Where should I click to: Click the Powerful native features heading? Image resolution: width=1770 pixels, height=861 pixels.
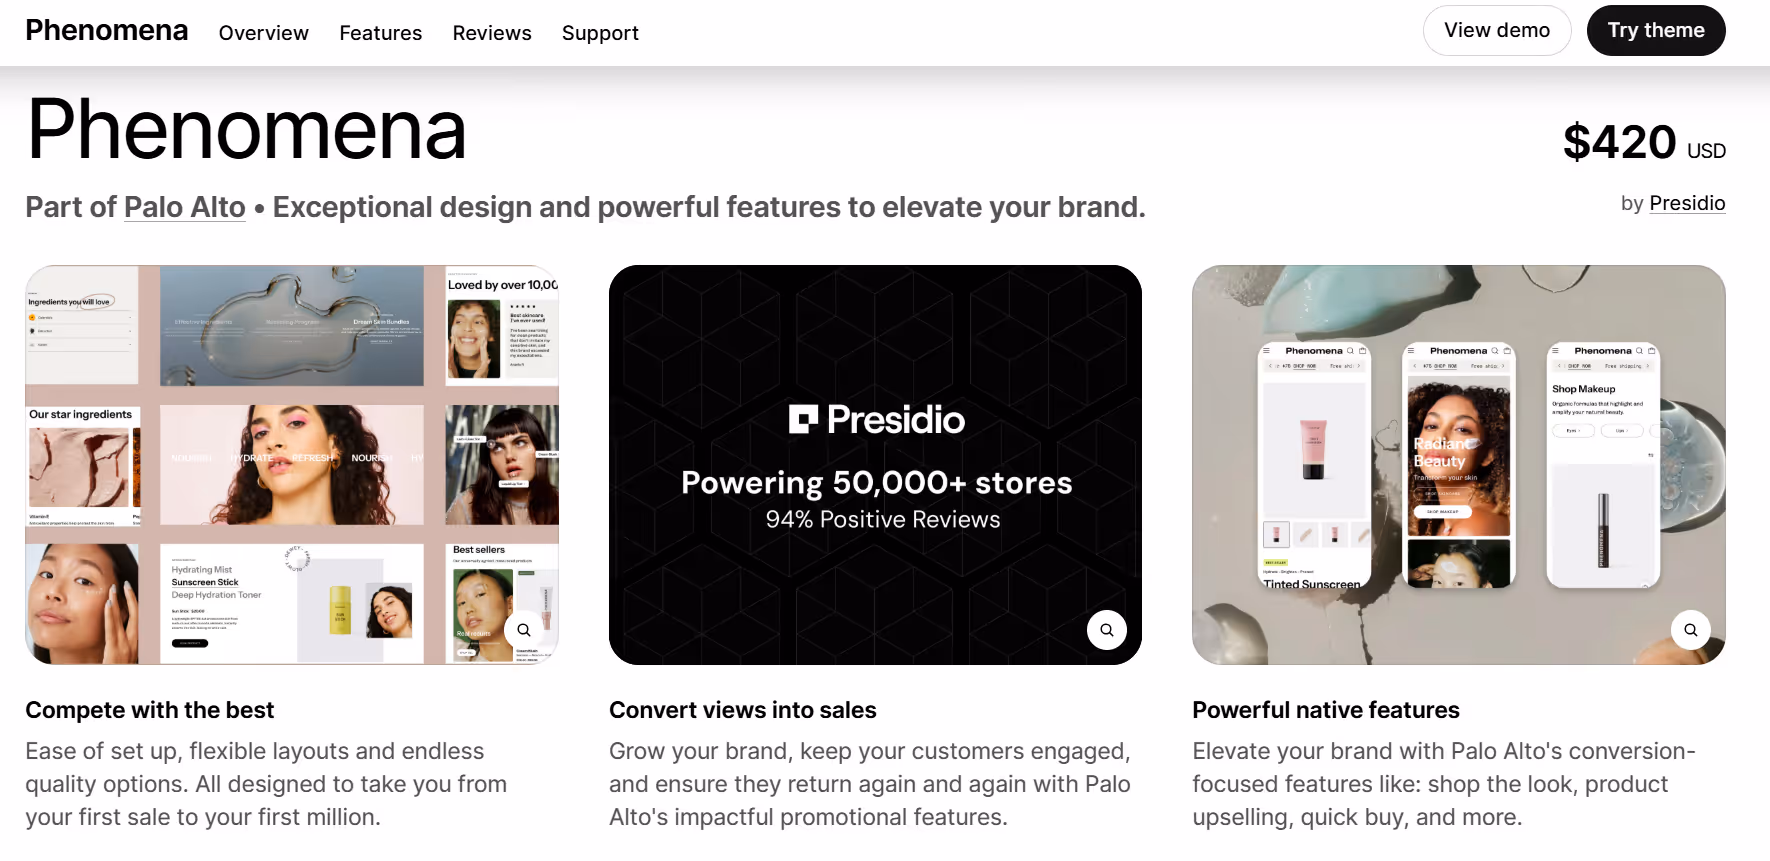pyautogui.click(x=1326, y=710)
